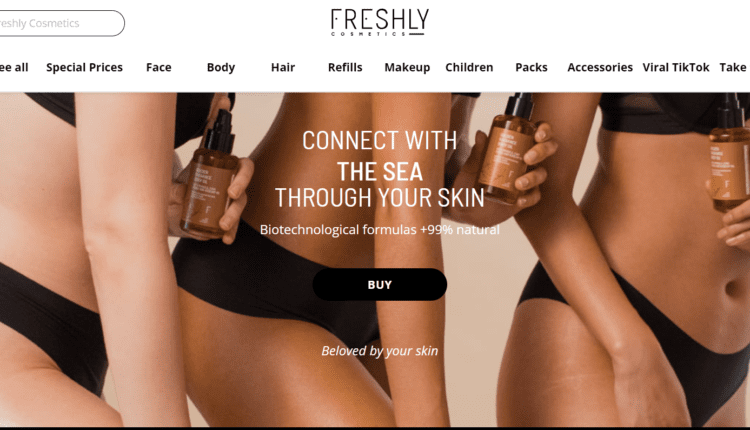Screen dimensions: 750x430
Task: Open the Refills section
Action: click(x=345, y=67)
